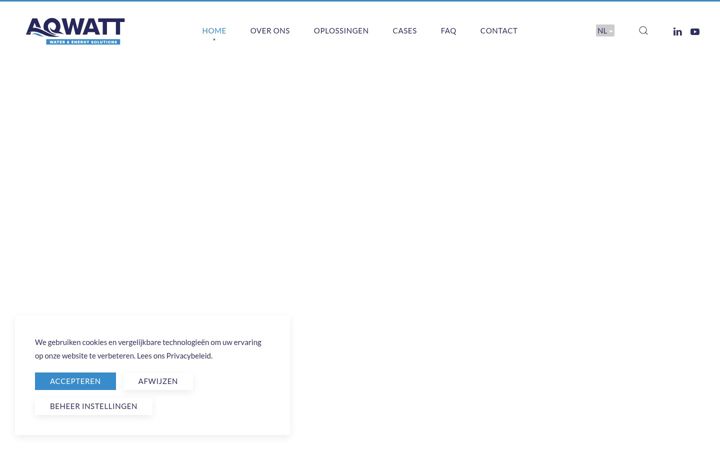The image size is (720, 450).
Task: Open the YouTube channel icon
Action: (695, 32)
